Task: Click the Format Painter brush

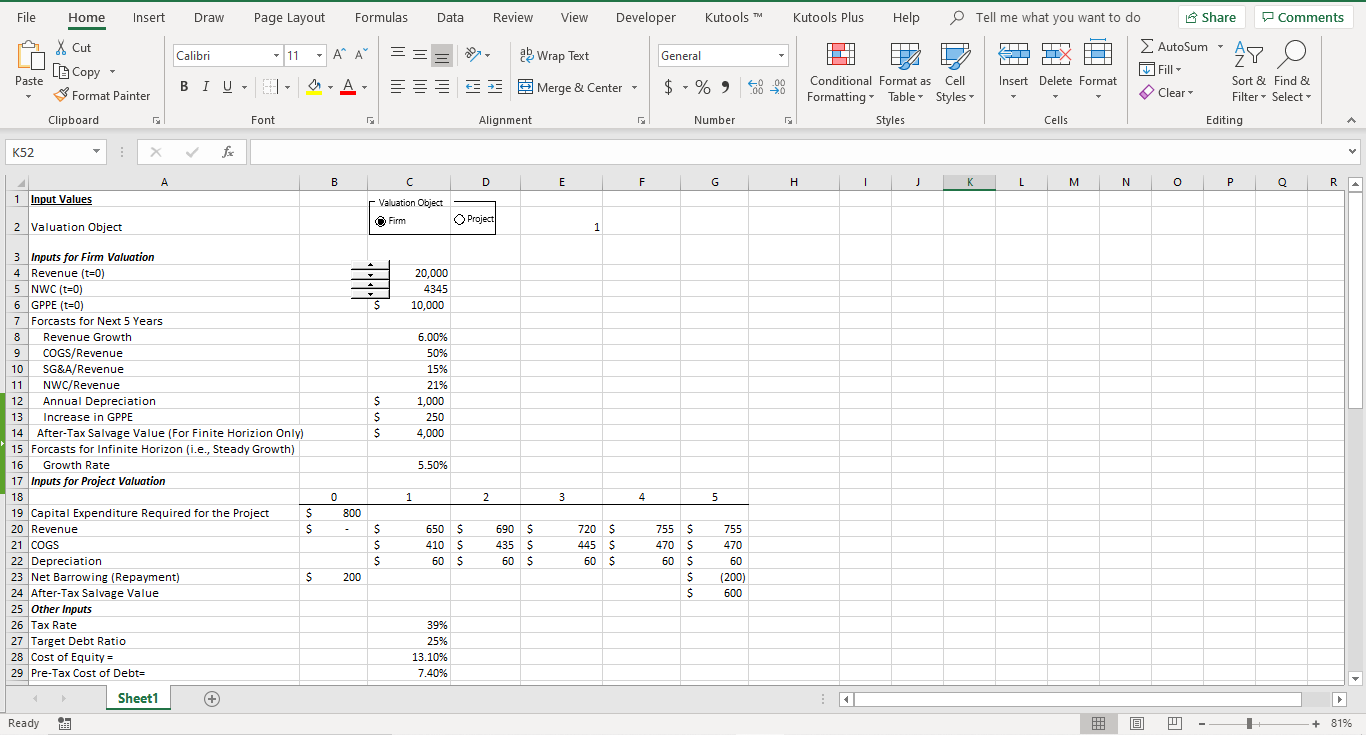Action: 62,96
